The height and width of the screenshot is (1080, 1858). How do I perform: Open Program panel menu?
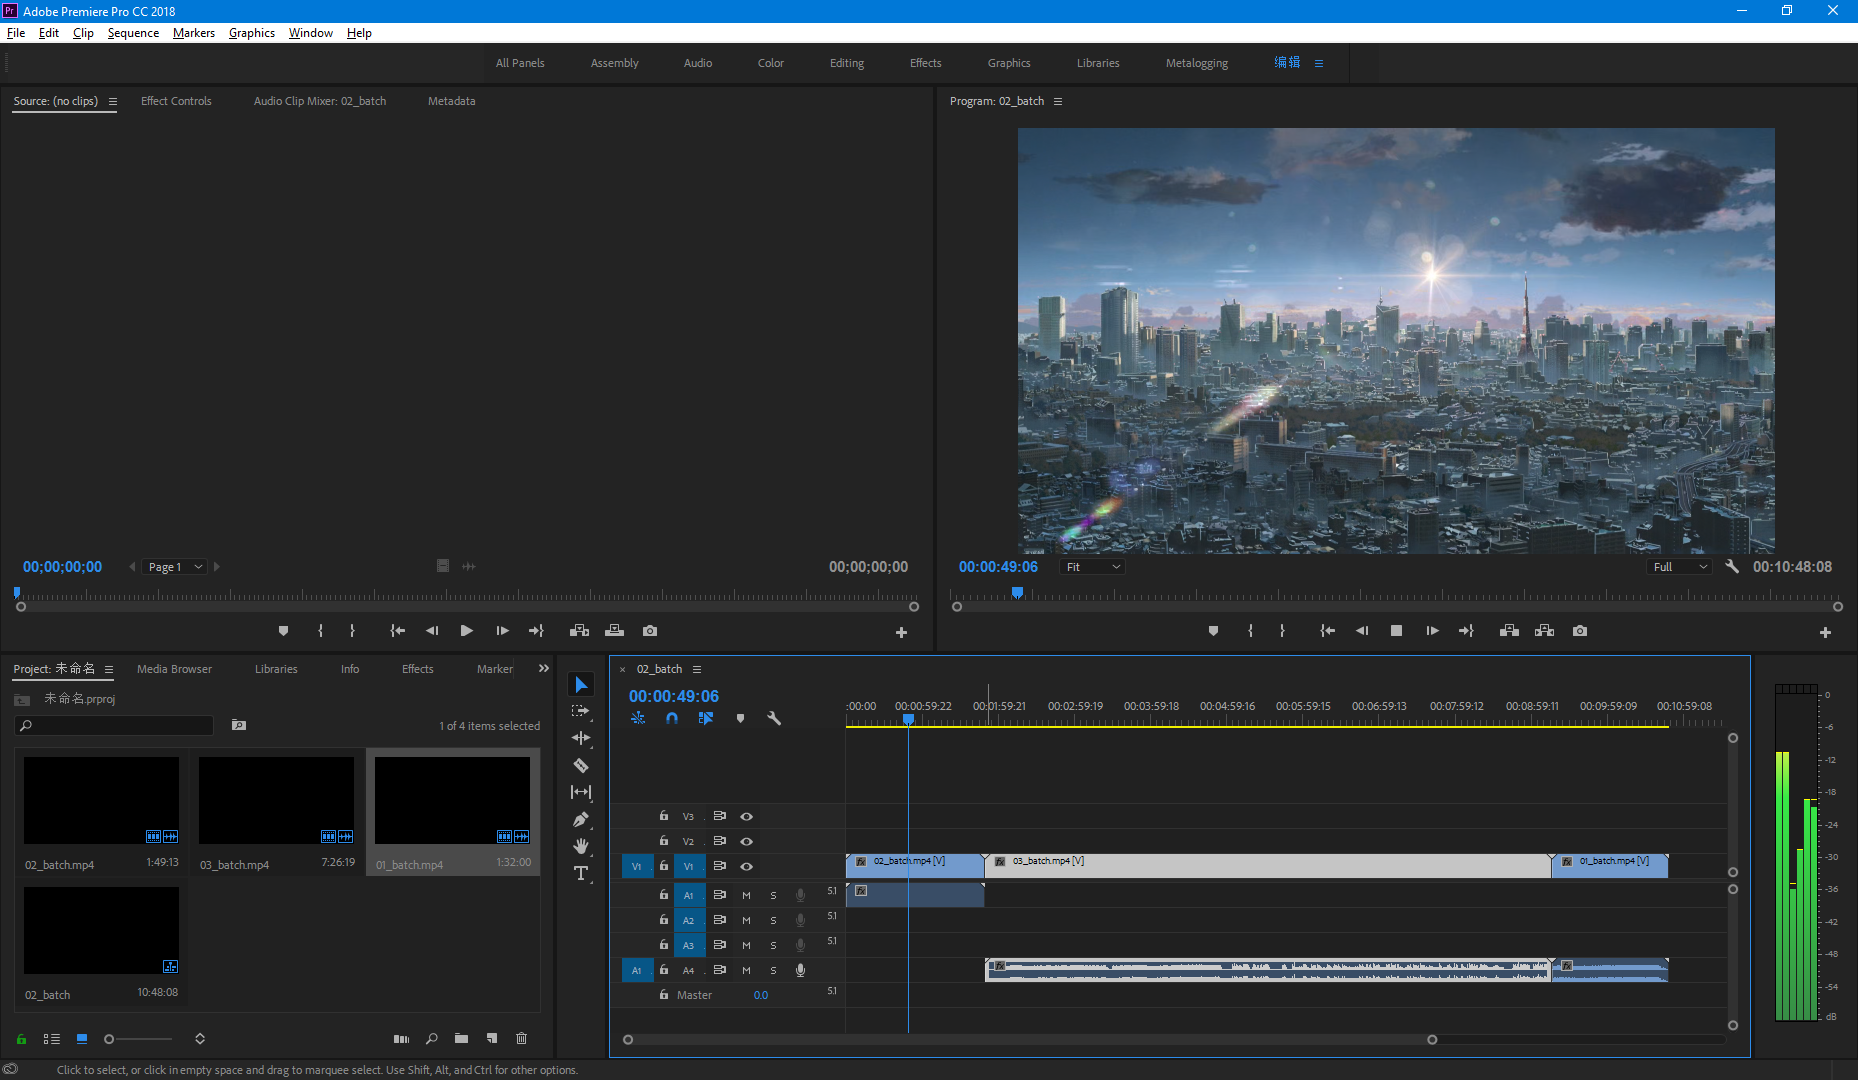click(x=1058, y=102)
